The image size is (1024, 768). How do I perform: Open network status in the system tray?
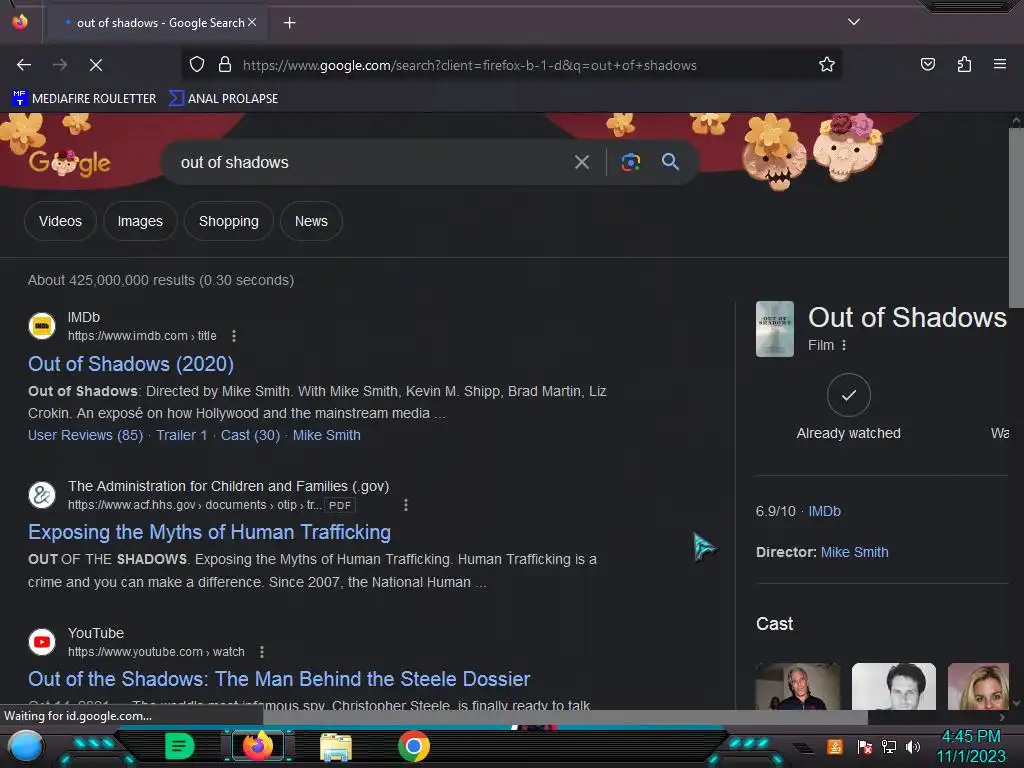pos(889,746)
